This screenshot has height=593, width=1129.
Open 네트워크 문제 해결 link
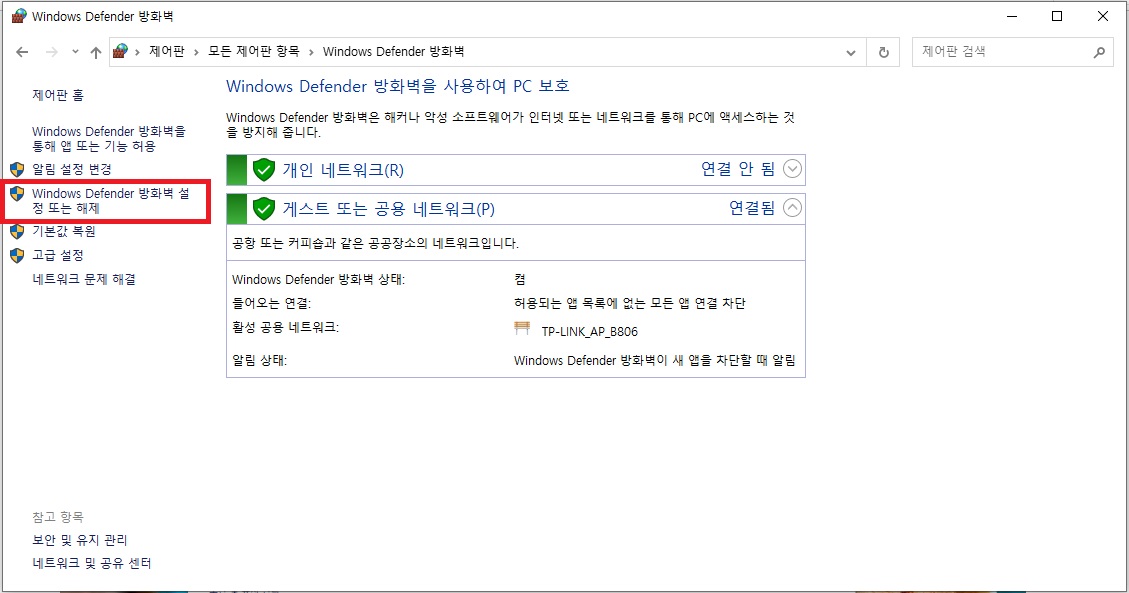coord(84,279)
